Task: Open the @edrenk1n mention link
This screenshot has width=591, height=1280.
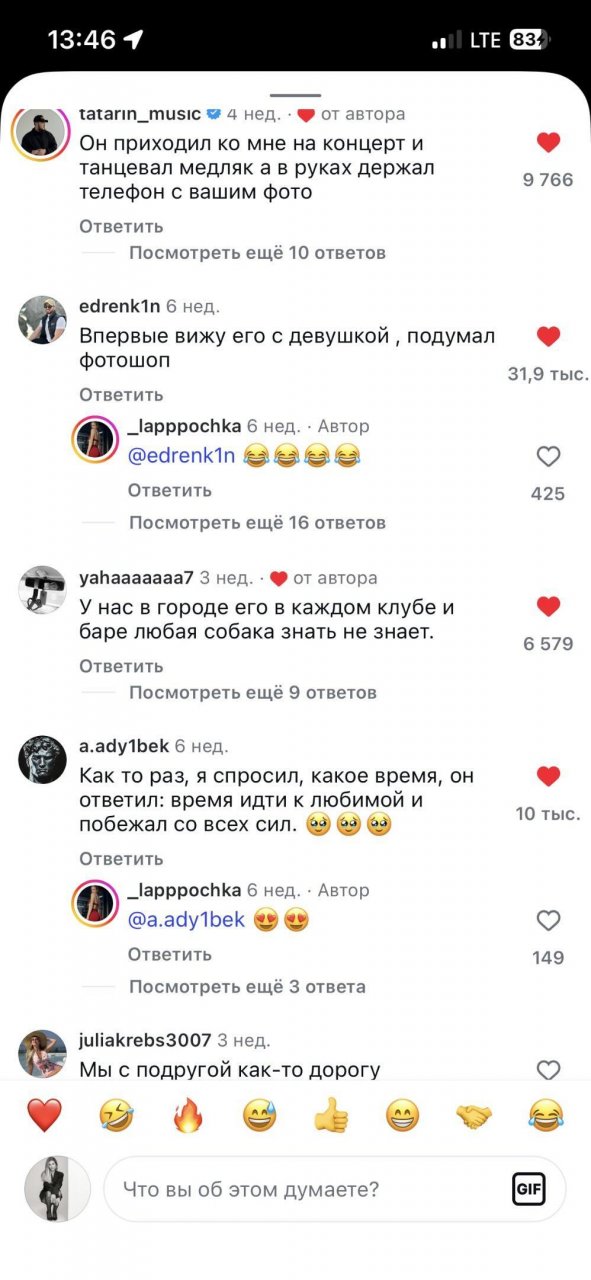Action: point(181,457)
